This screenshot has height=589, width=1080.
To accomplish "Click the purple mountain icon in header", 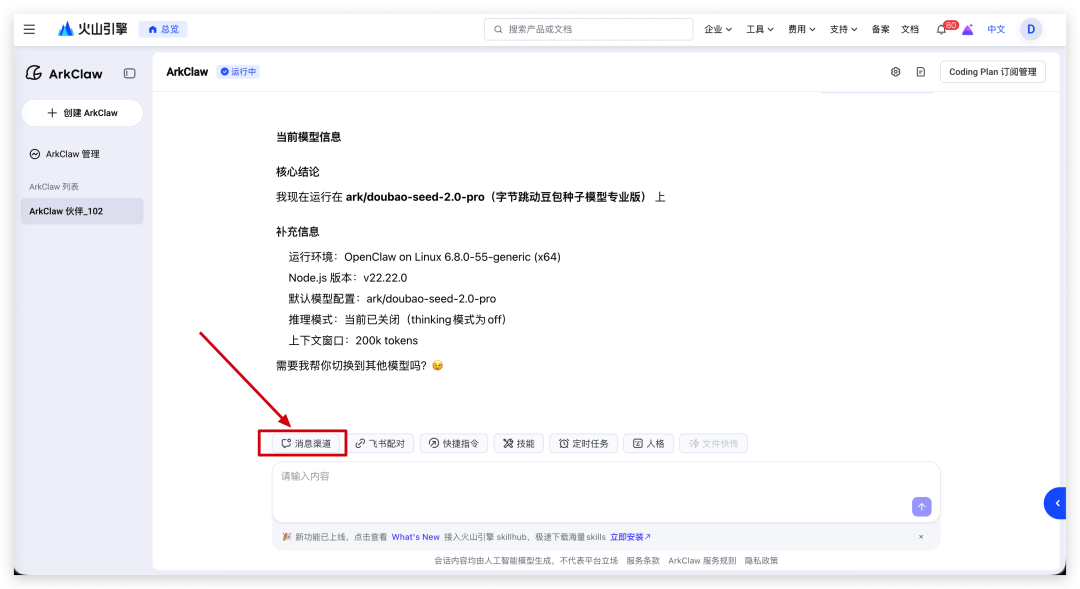I will 967,30.
